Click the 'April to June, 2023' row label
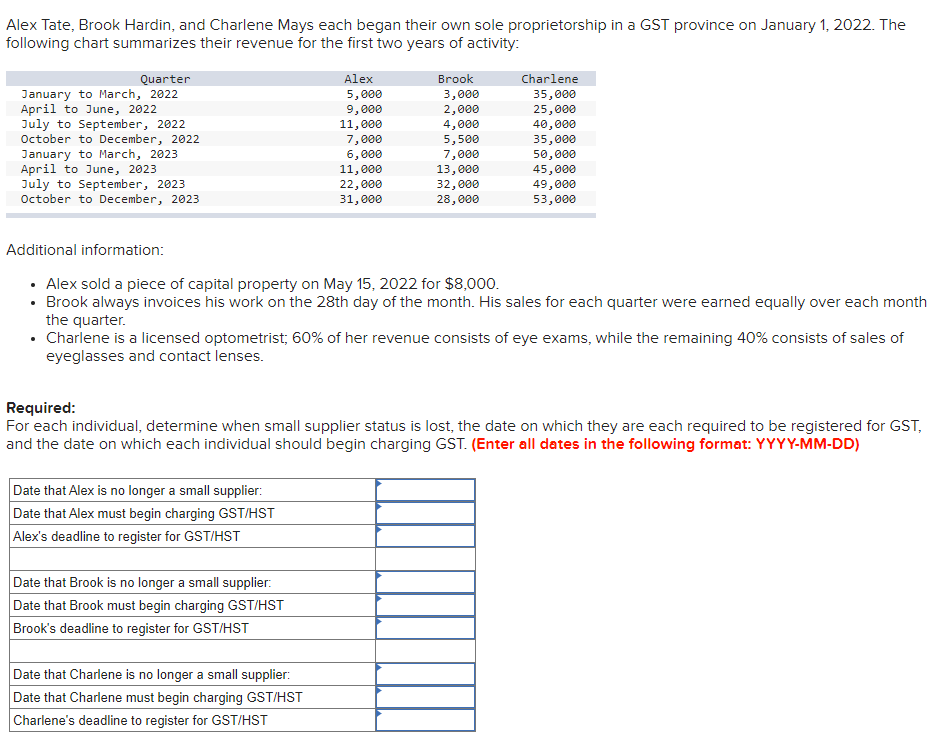Screen dimensions: 929x753 point(89,169)
